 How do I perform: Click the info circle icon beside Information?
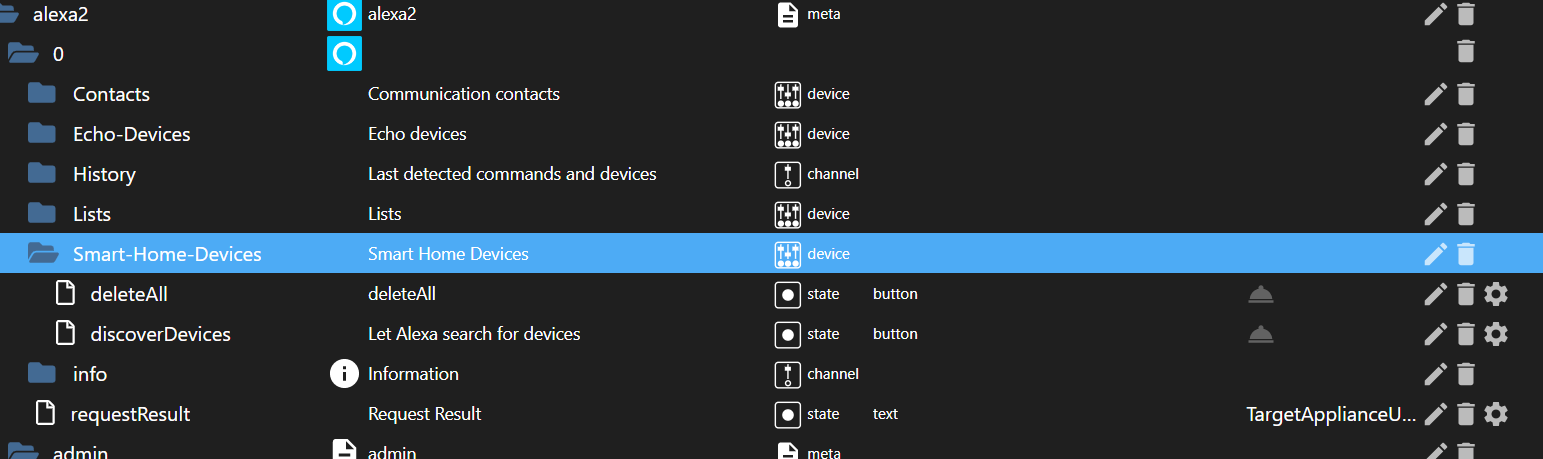click(344, 374)
